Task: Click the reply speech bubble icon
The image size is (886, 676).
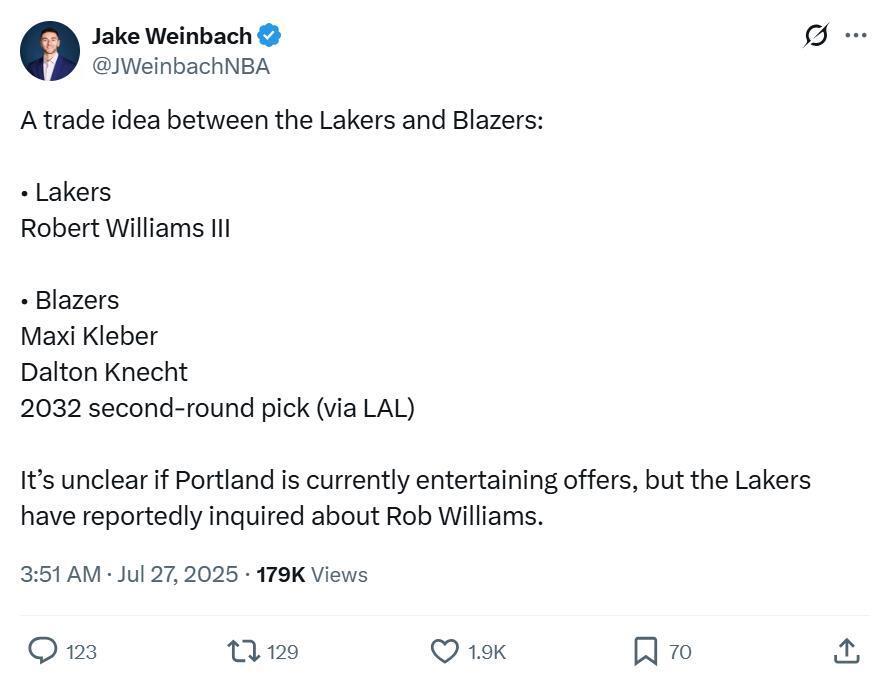Action: point(43,651)
